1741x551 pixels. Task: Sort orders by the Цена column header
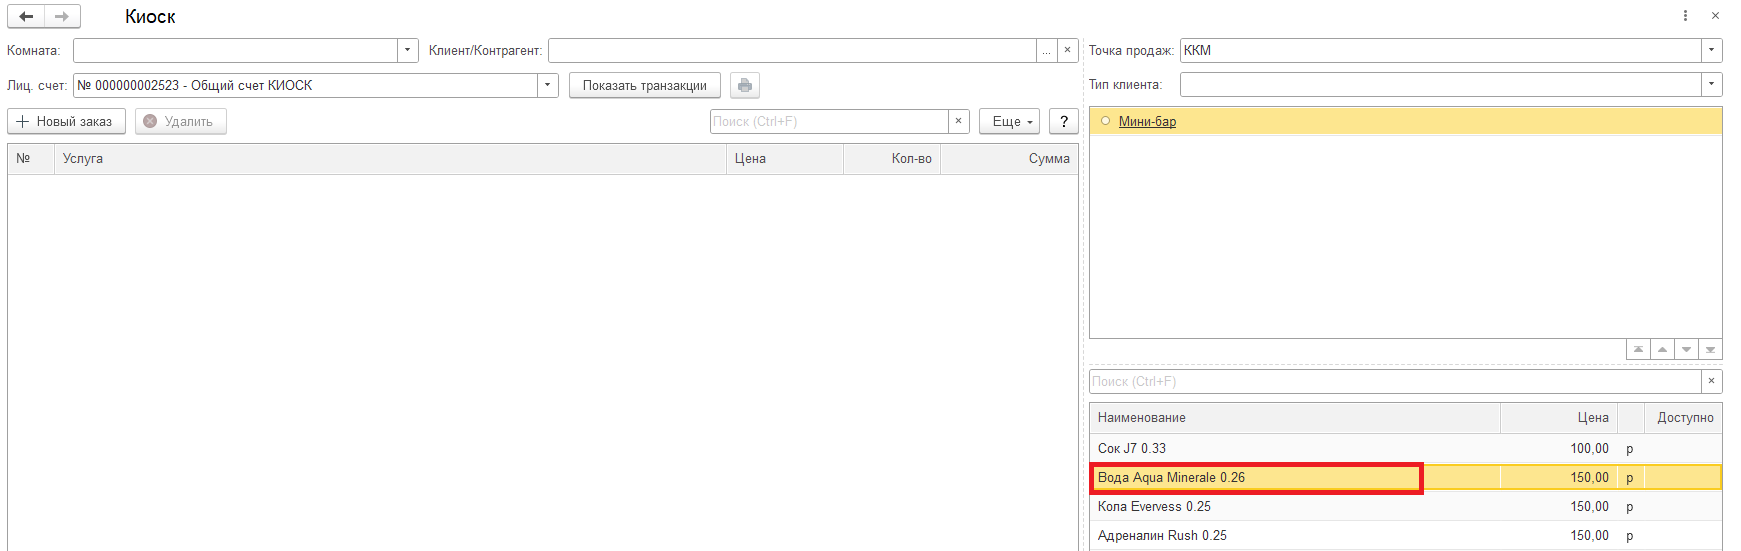pos(785,159)
